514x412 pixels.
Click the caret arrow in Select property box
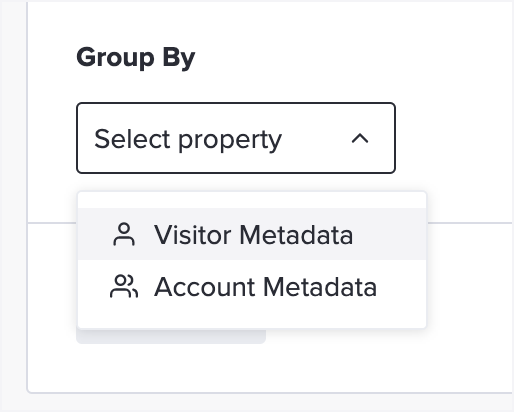point(360,138)
